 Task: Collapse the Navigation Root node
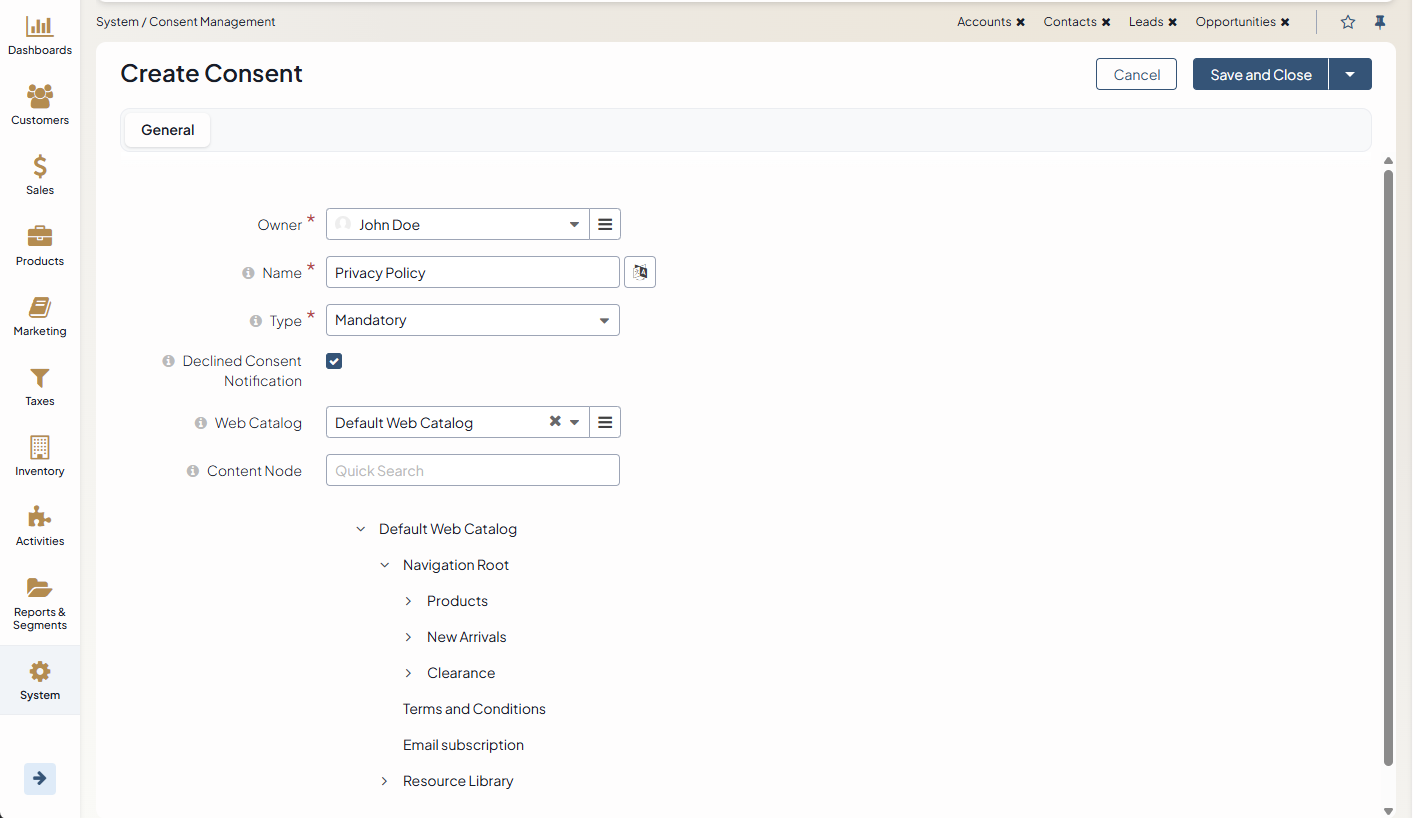tap(384, 565)
